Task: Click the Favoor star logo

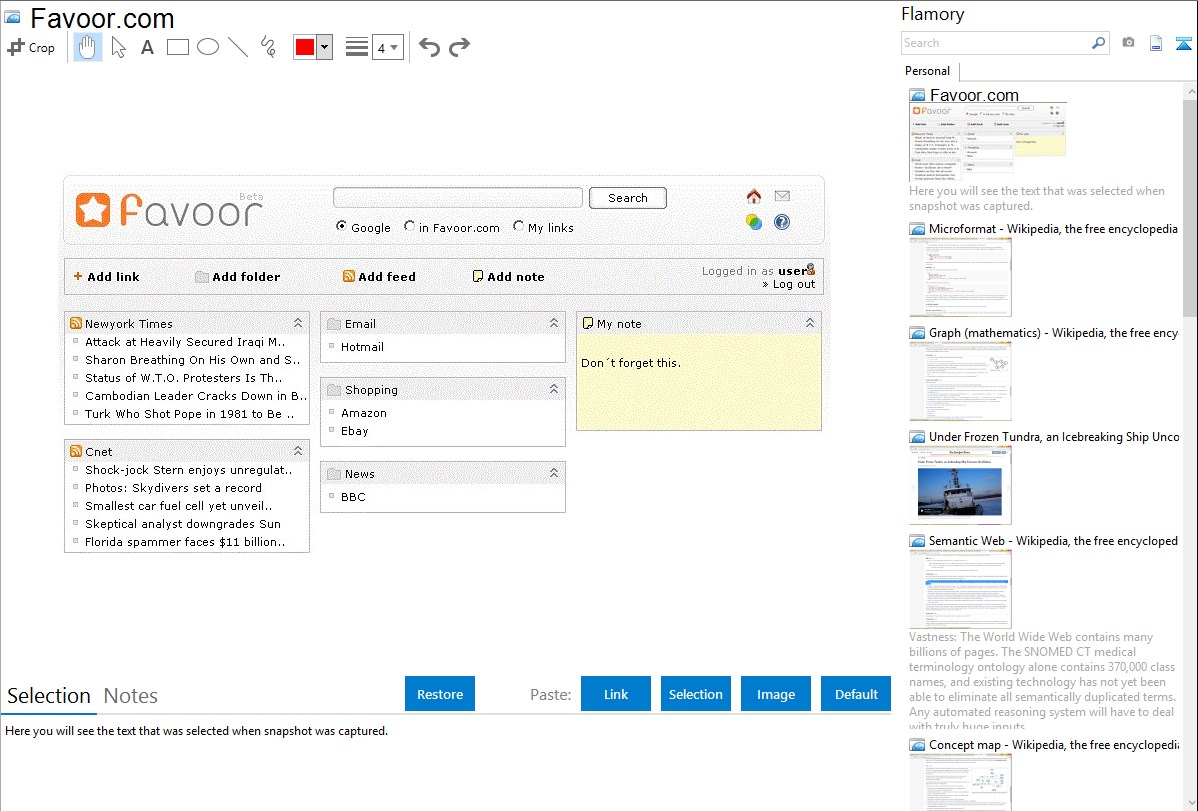Action: tap(92, 209)
